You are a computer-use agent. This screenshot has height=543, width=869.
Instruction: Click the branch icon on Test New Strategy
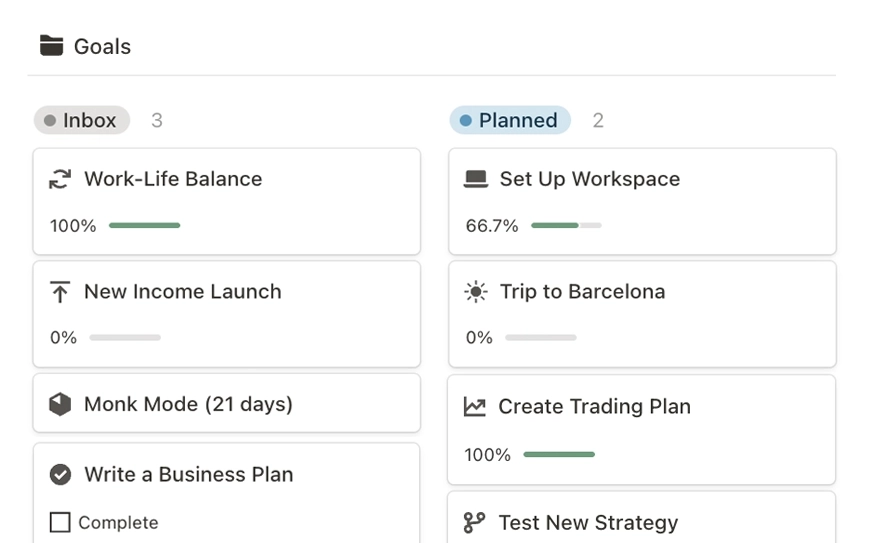[474, 522]
